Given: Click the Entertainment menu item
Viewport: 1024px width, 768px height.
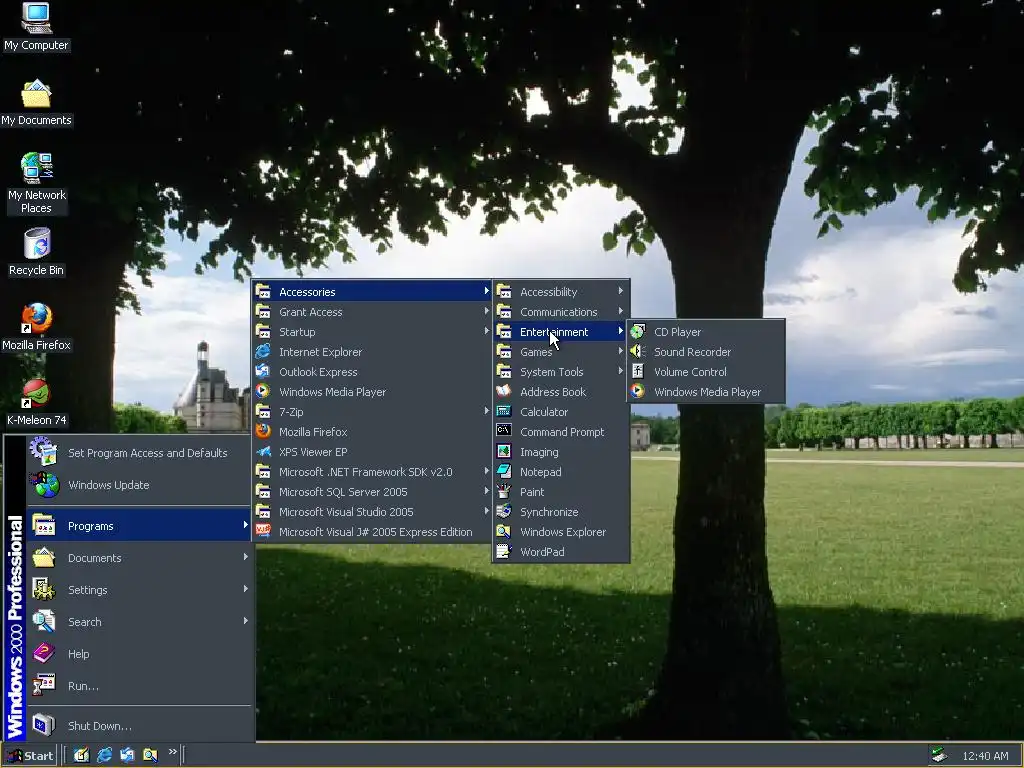Looking at the screenshot, I should click(x=562, y=332).
